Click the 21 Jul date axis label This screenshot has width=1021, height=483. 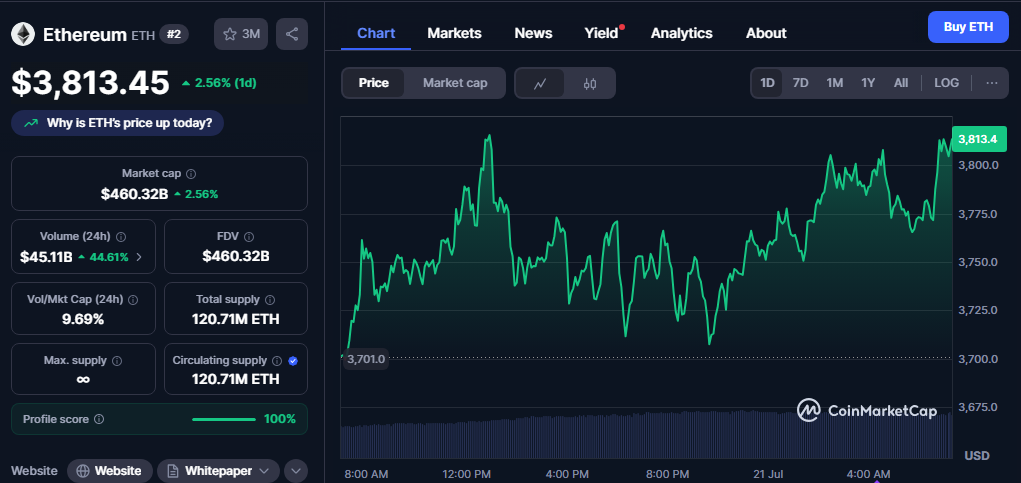(x=767, y=473)
